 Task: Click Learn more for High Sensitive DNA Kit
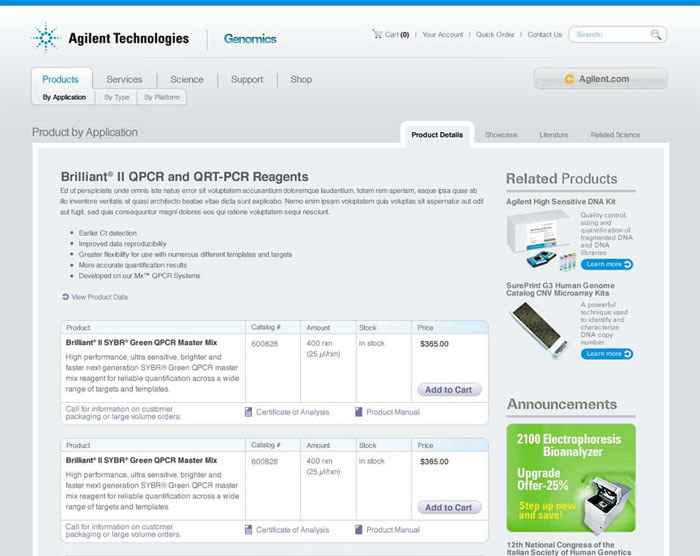607,264
